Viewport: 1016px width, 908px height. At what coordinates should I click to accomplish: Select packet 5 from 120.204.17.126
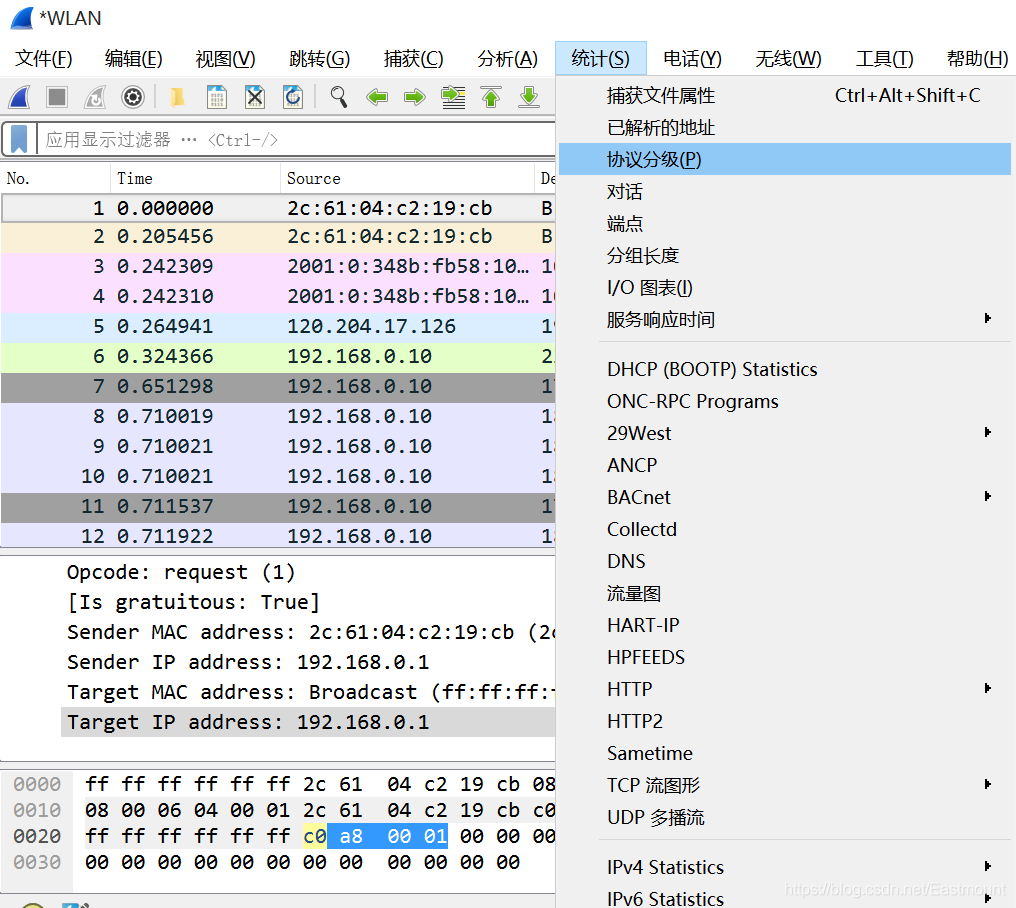click(278, 326)
